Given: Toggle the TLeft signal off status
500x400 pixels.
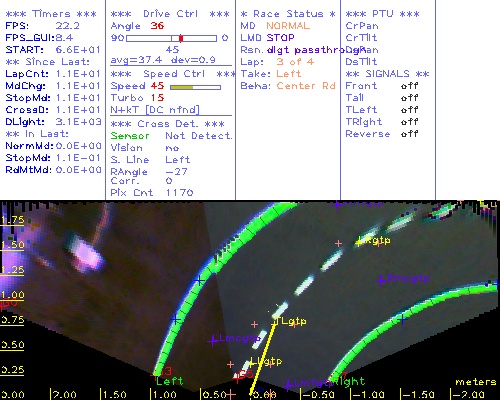Looking at the screenshot, I should 409,110.
